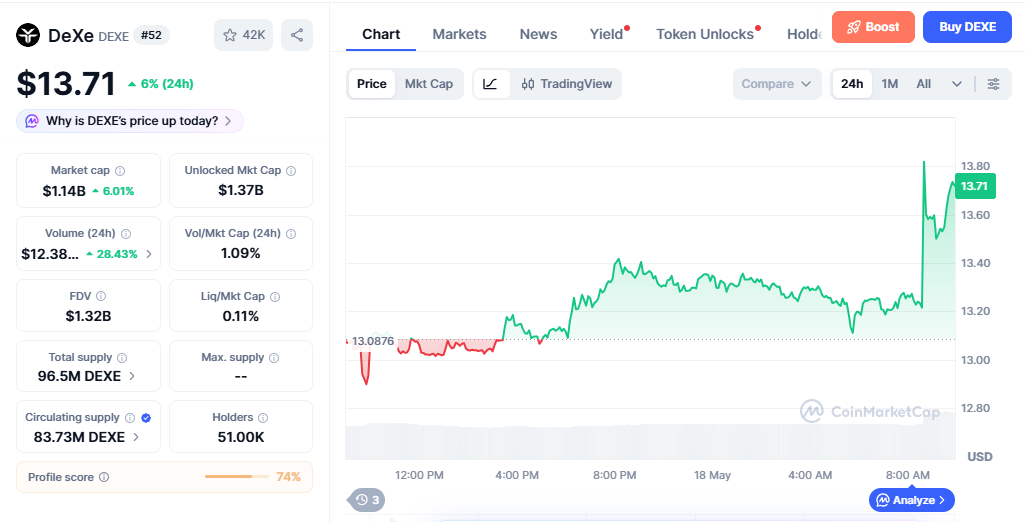Expand Circulating supply 83.73M DEXE chevron
Viewport: 1025px width, 522px height.
[x=136, y=437]
